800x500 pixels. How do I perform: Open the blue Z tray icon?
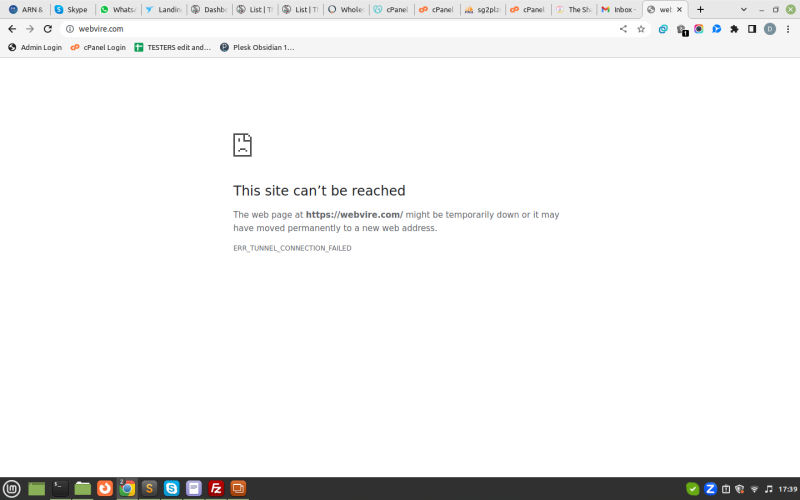coord(710,489)
